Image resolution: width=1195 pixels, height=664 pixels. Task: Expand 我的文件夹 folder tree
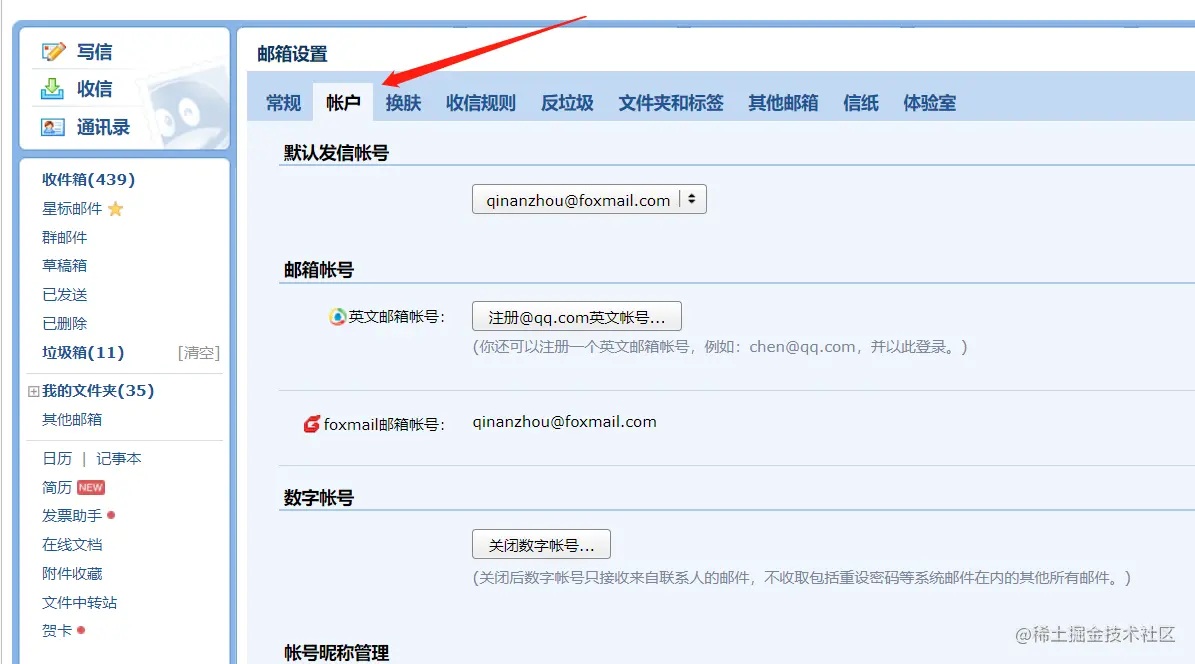pos(34,391)
